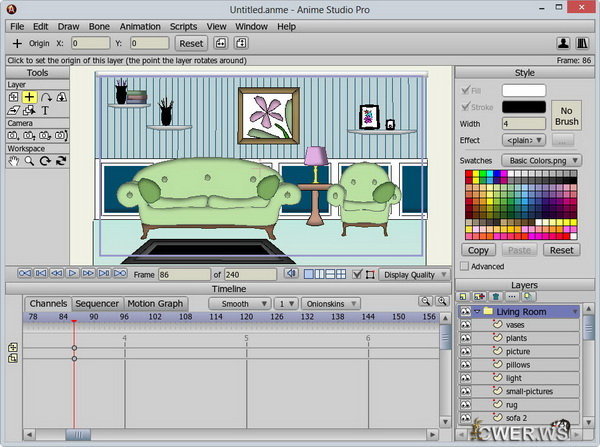Click the delete layer trash icon
The height and width of the screenshot is (447, 600).
(495, 297)
